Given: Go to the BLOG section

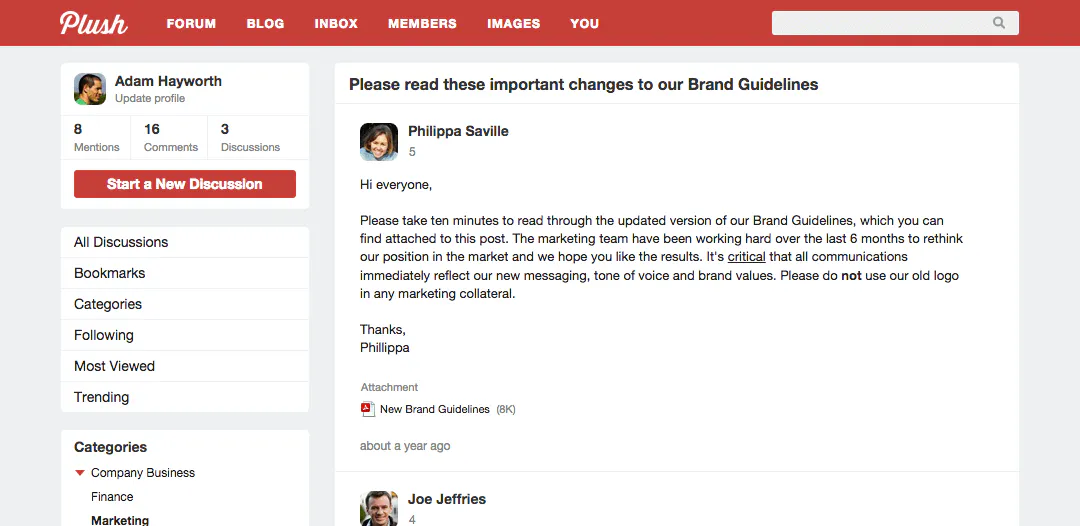Looking at the screenshot, I should [265, 23].
